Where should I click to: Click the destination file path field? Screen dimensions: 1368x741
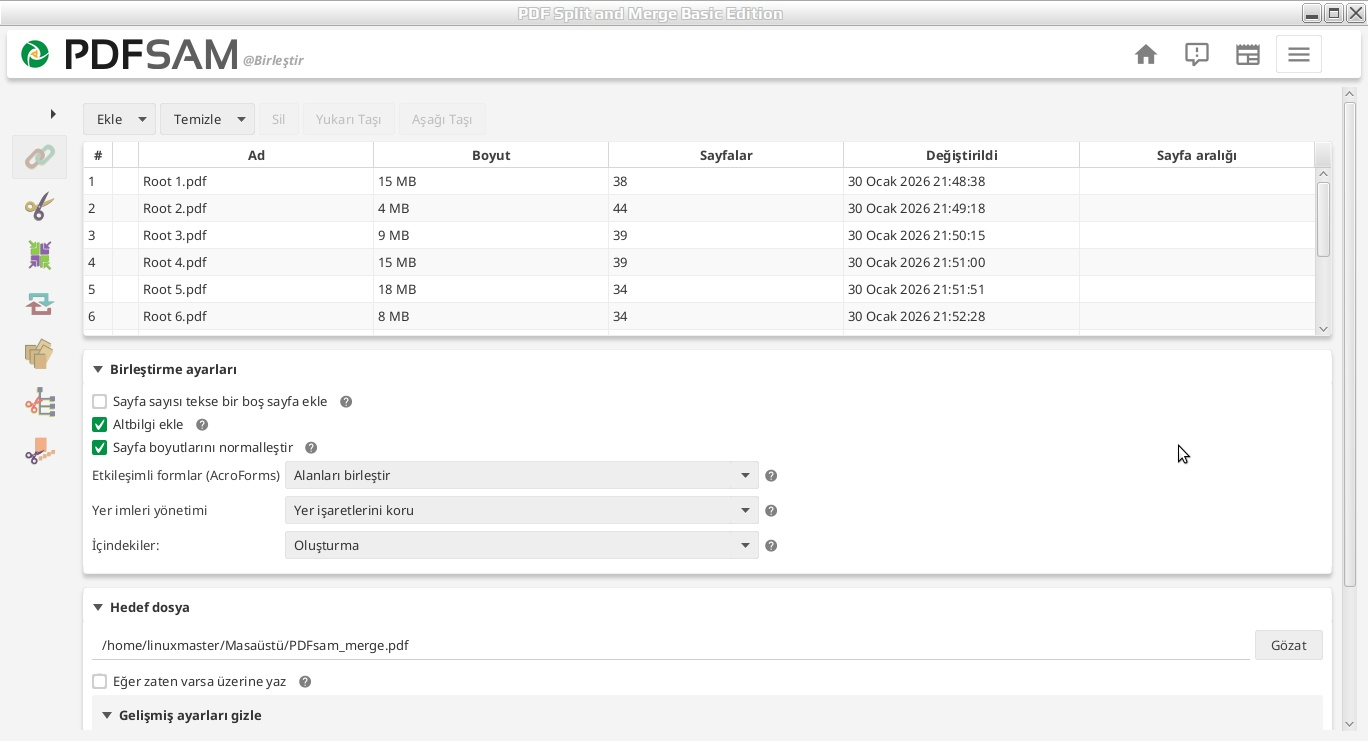tap(672, 645)
